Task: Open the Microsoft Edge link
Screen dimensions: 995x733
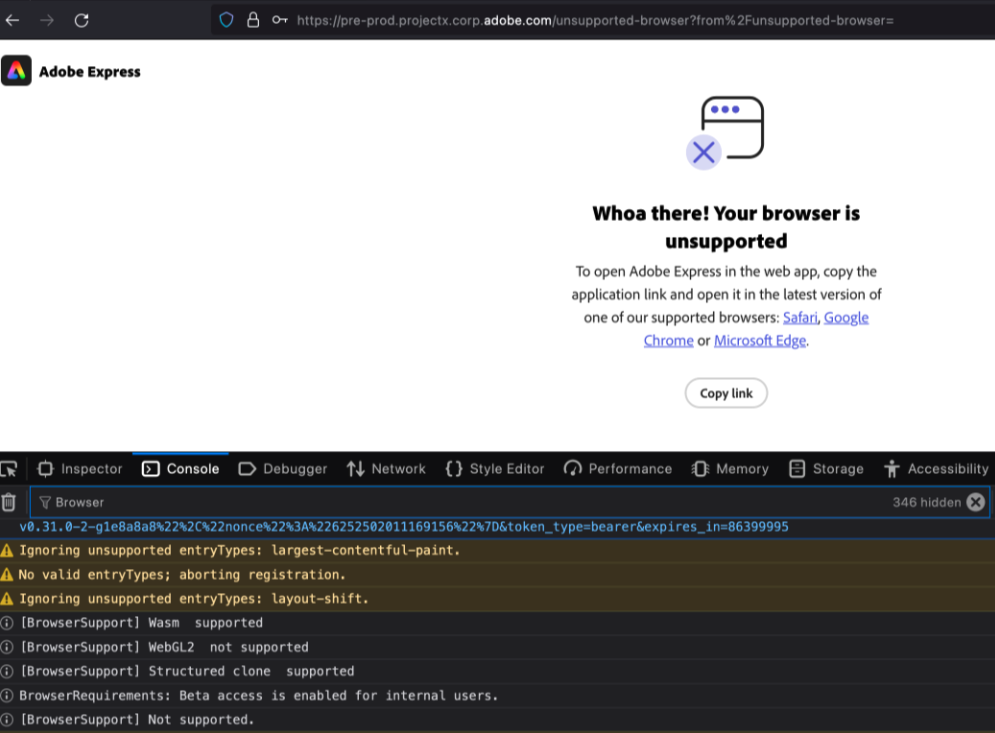Action: [760, 340]
